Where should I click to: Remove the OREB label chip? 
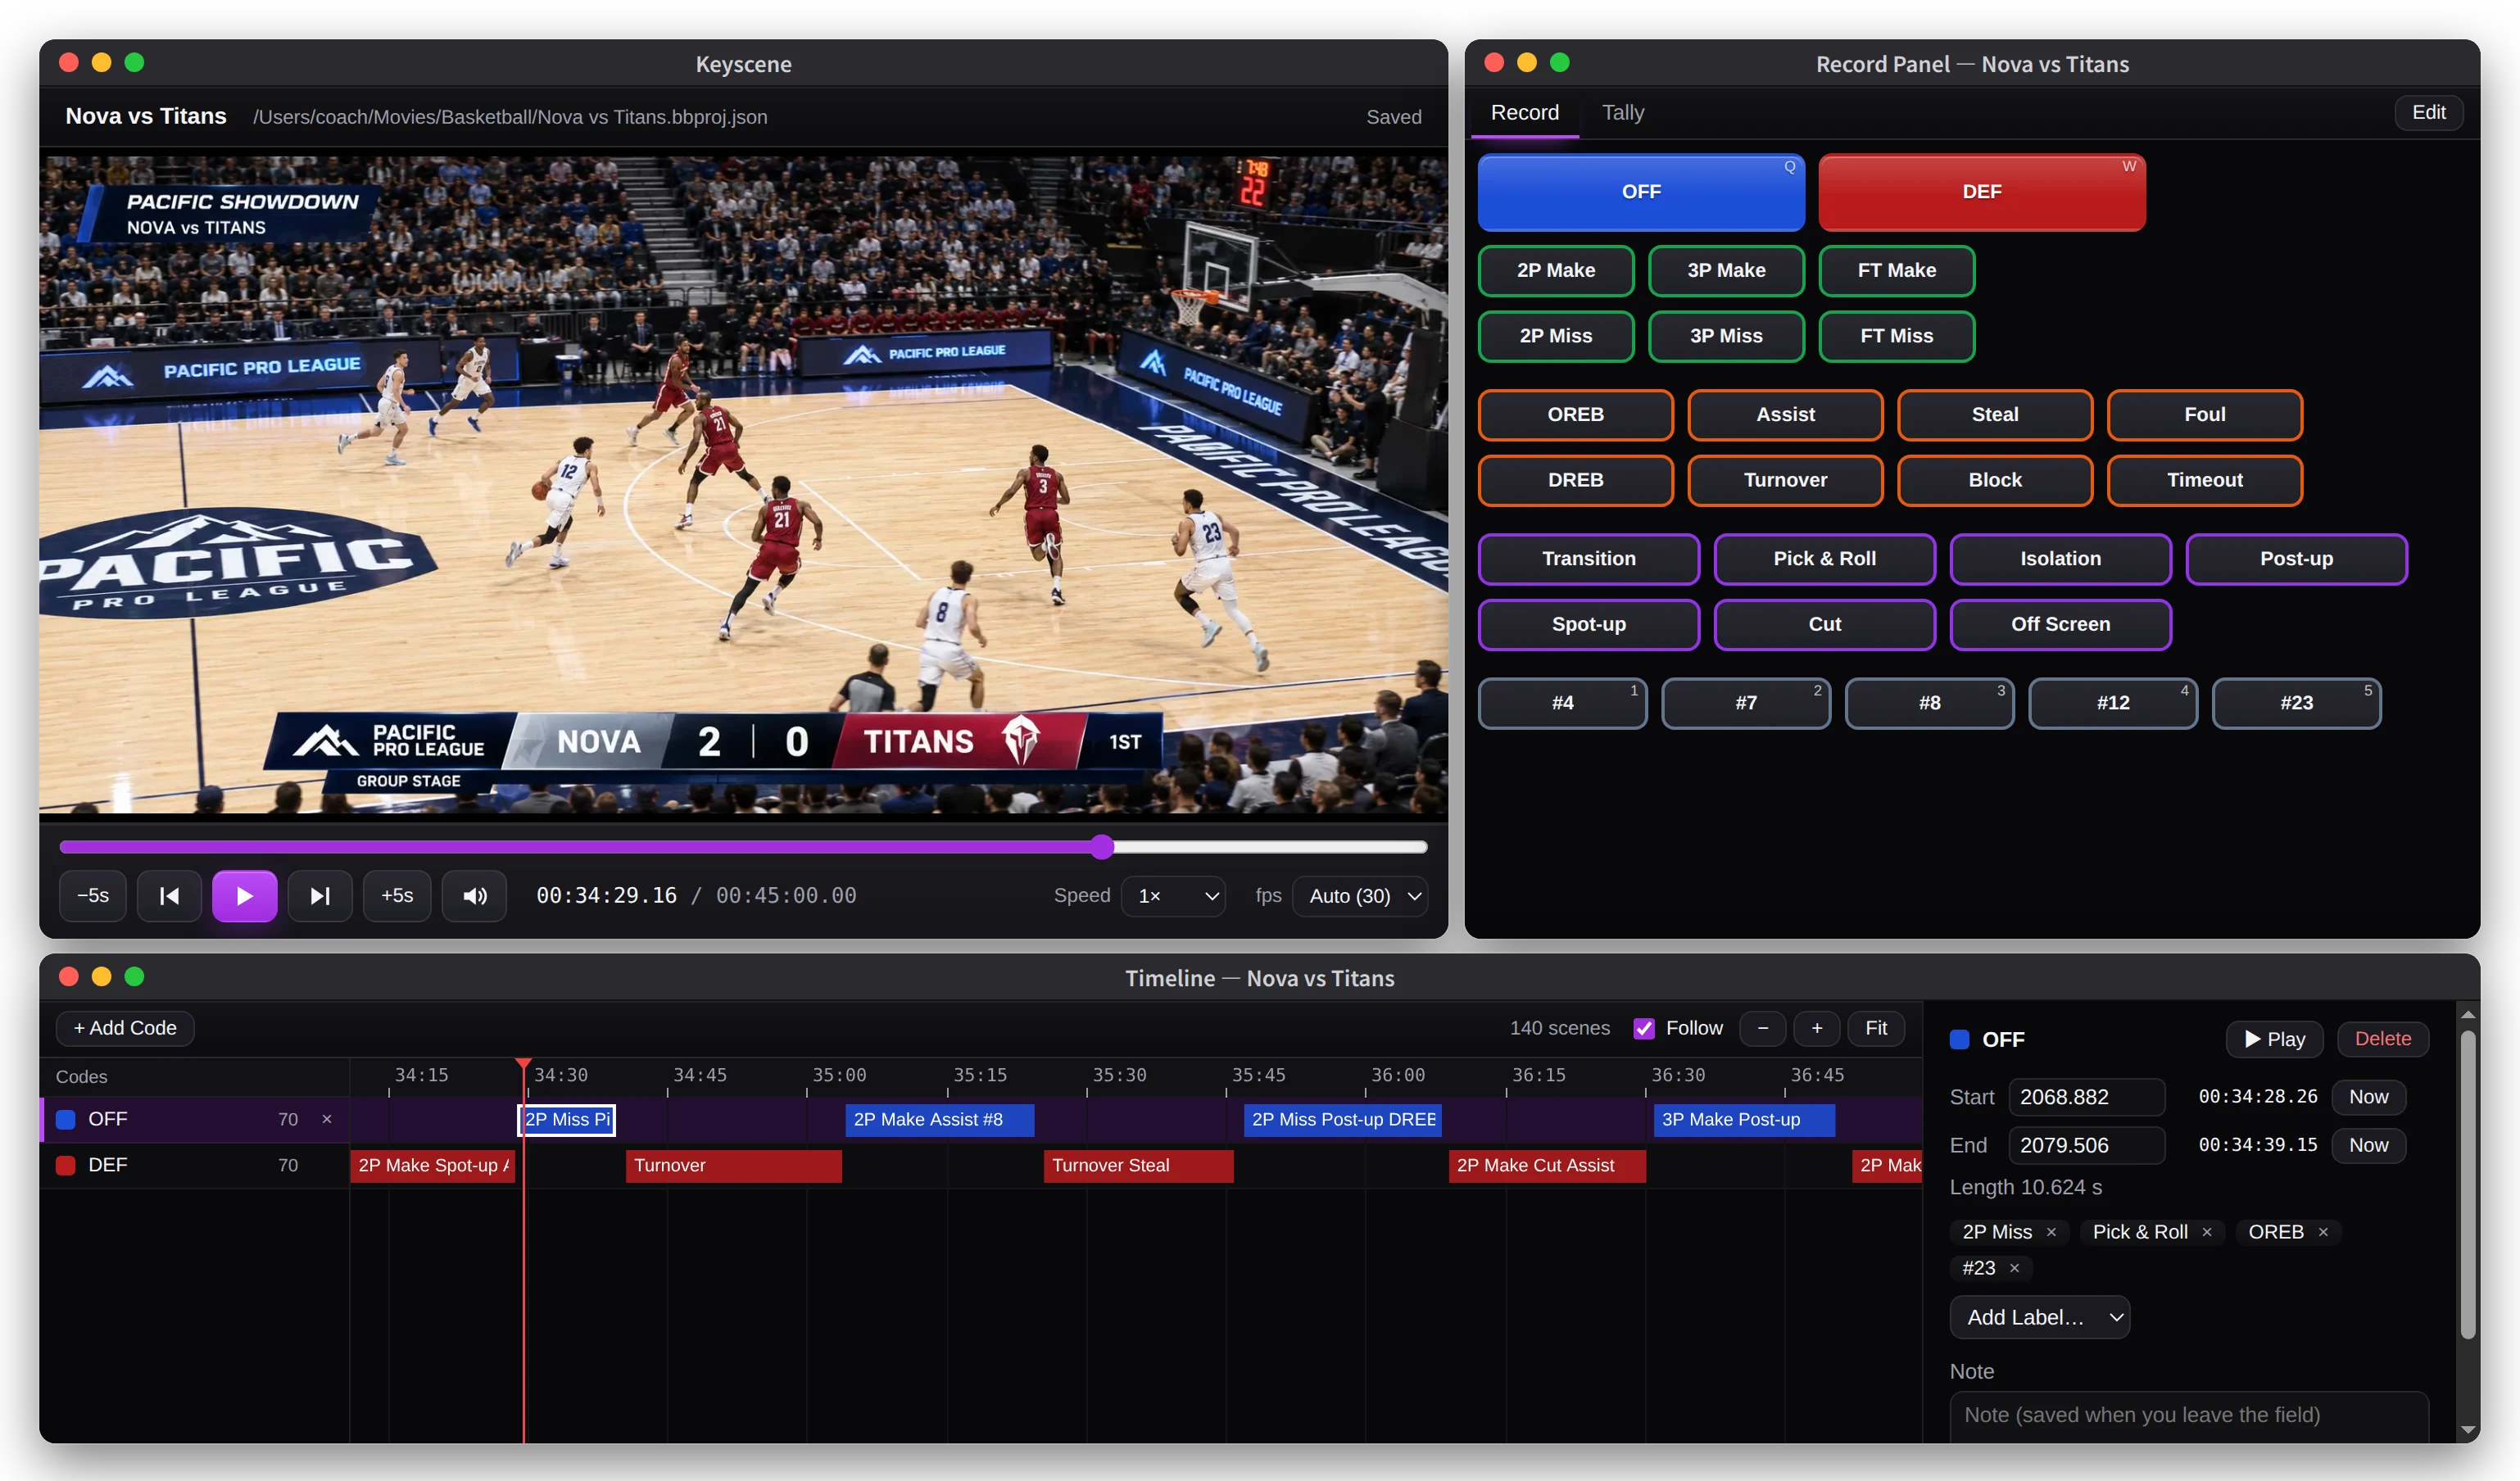point(2323,1232)
